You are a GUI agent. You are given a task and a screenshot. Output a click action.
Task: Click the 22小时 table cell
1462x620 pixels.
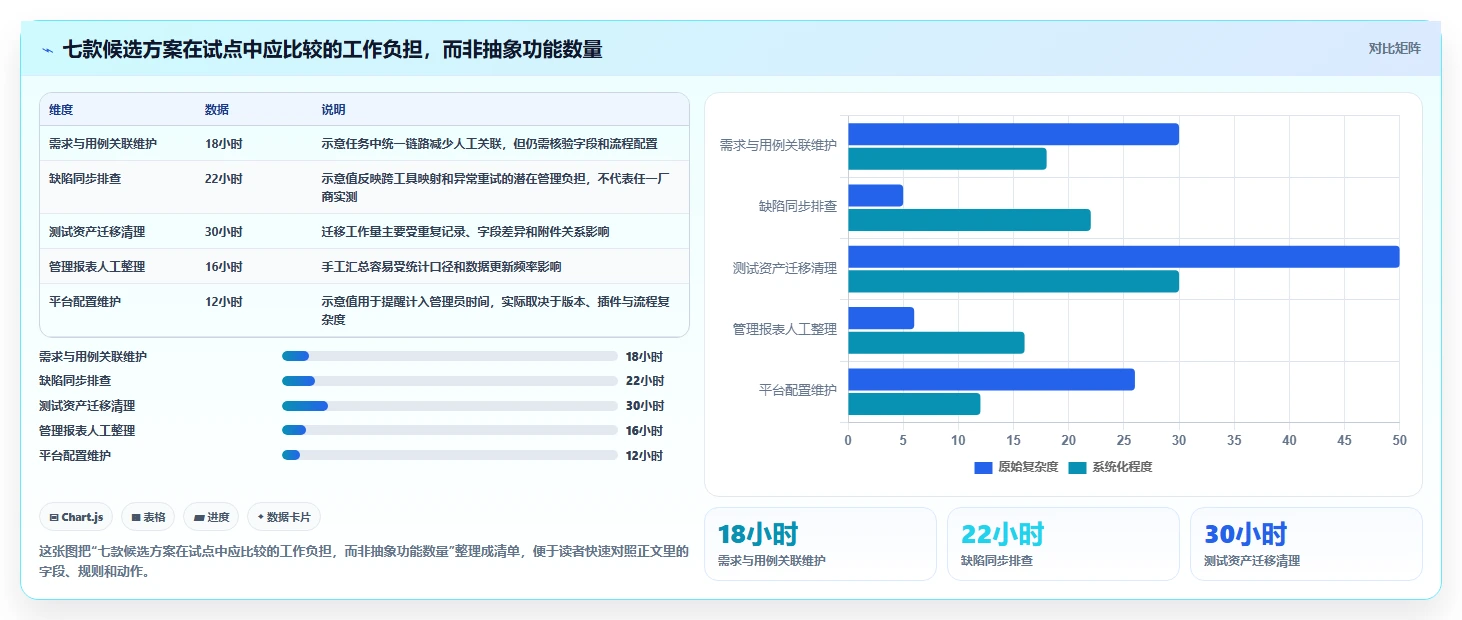pyautogui.click(x=223, y=178)
